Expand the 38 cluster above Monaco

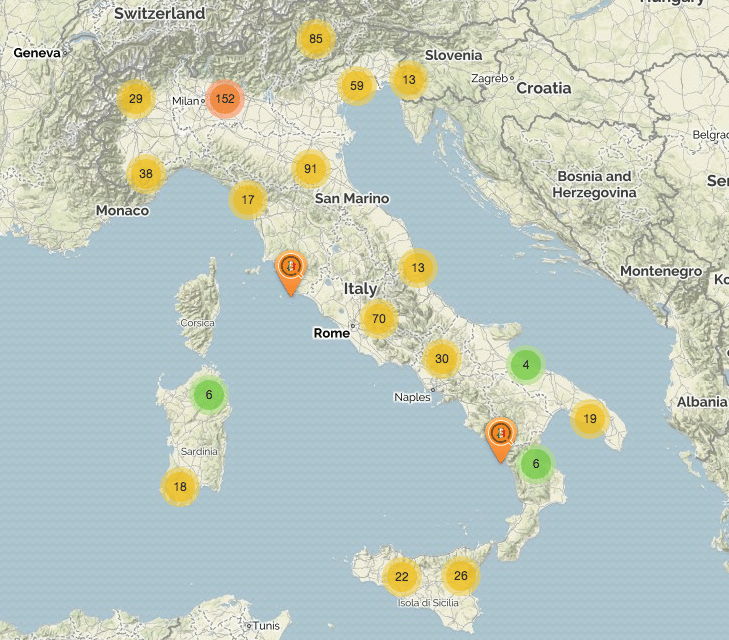pyautogui.click(x=146, y=174)
